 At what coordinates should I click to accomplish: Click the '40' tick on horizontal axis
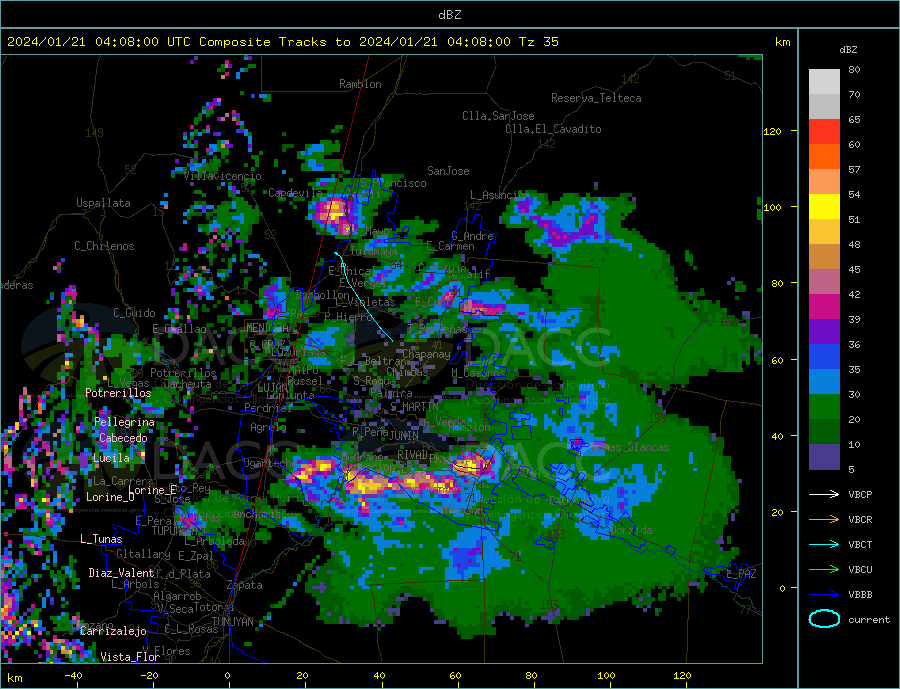coord(379,675)
